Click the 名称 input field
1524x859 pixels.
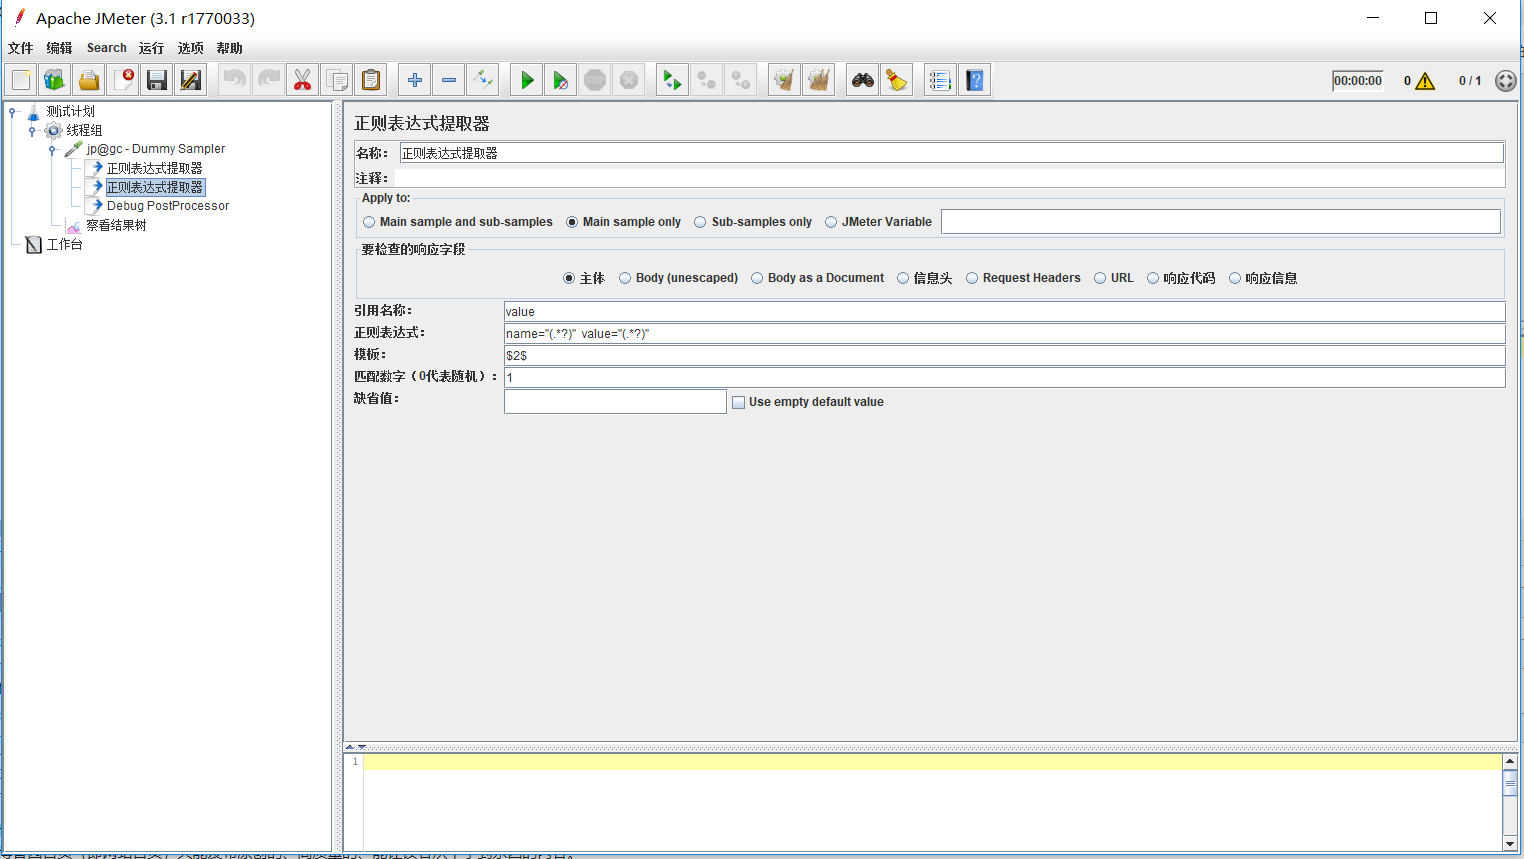point(951,152)
